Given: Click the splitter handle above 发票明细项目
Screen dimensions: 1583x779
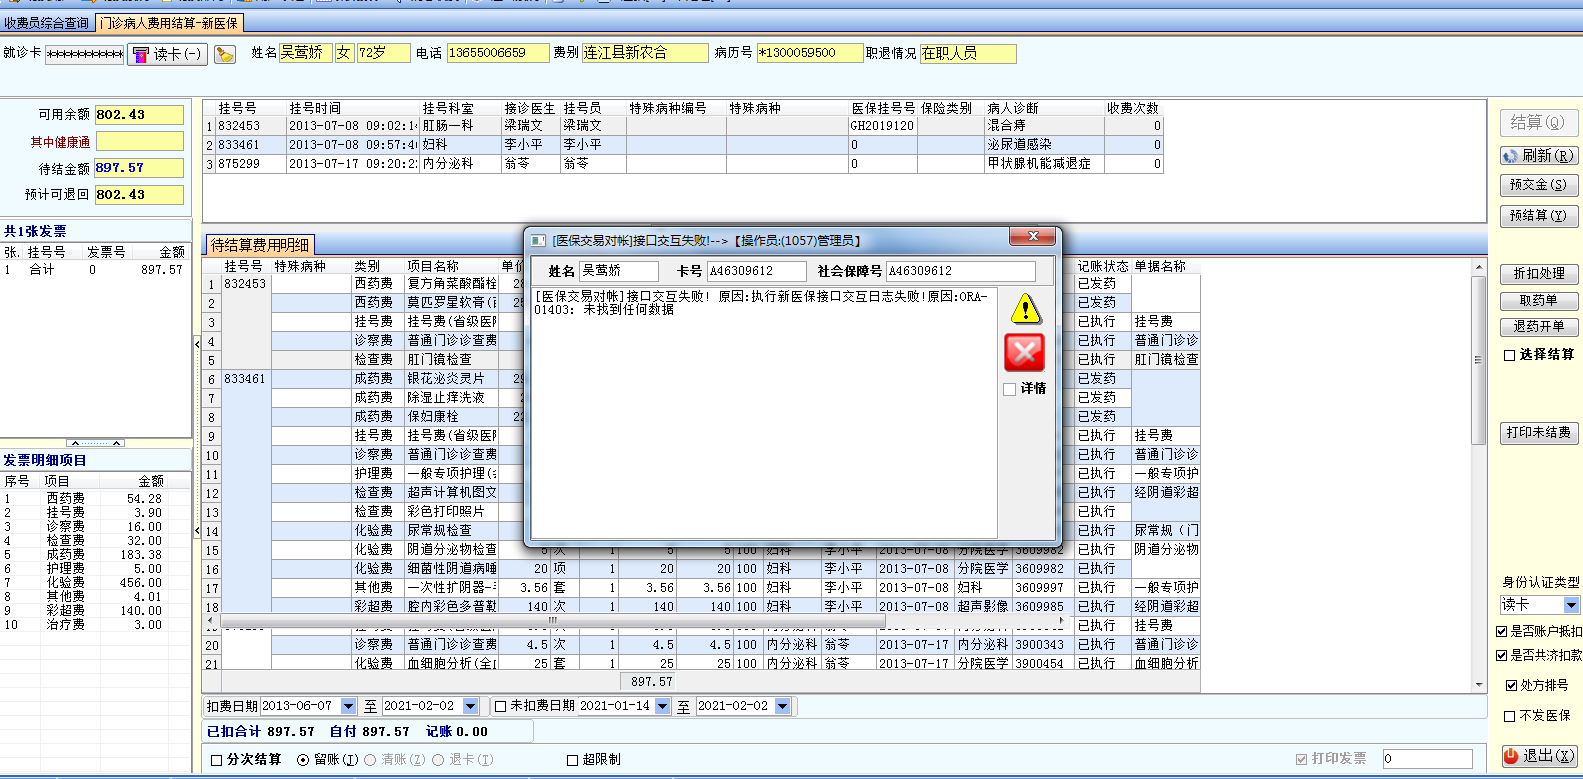Looking at the screenshot, I should 96,443.
